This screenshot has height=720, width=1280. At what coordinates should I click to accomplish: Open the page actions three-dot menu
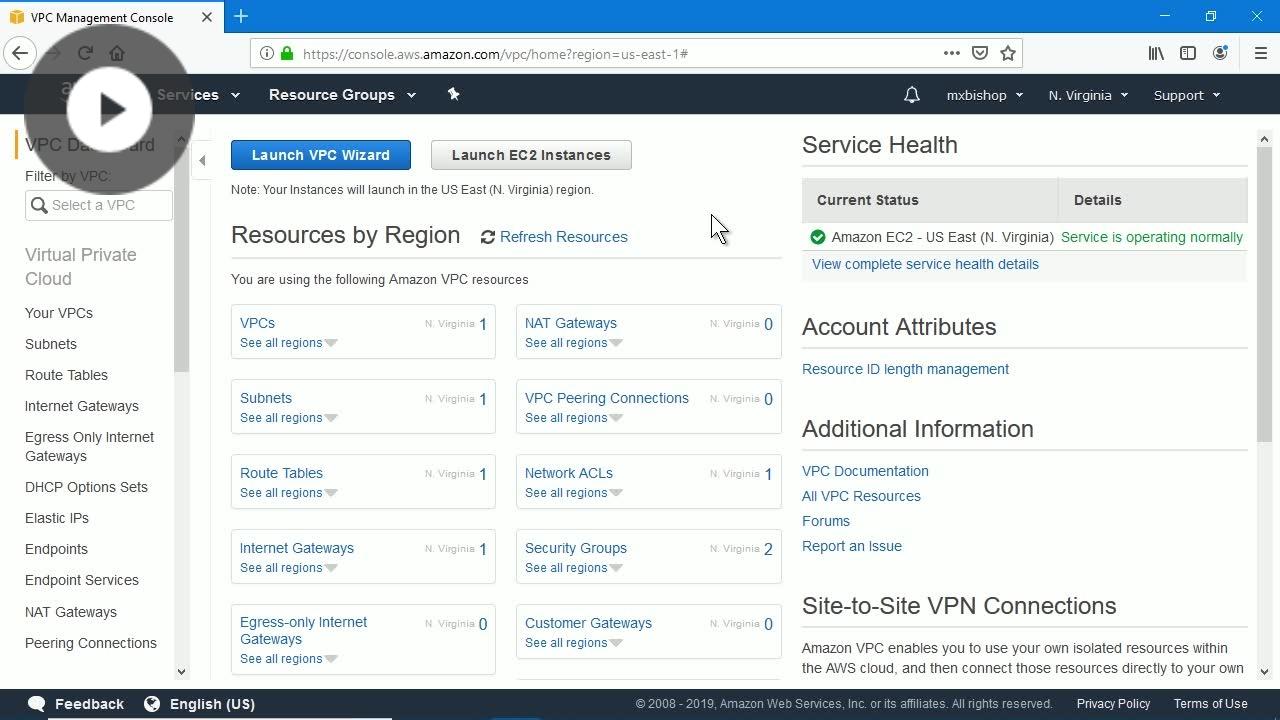952,54
